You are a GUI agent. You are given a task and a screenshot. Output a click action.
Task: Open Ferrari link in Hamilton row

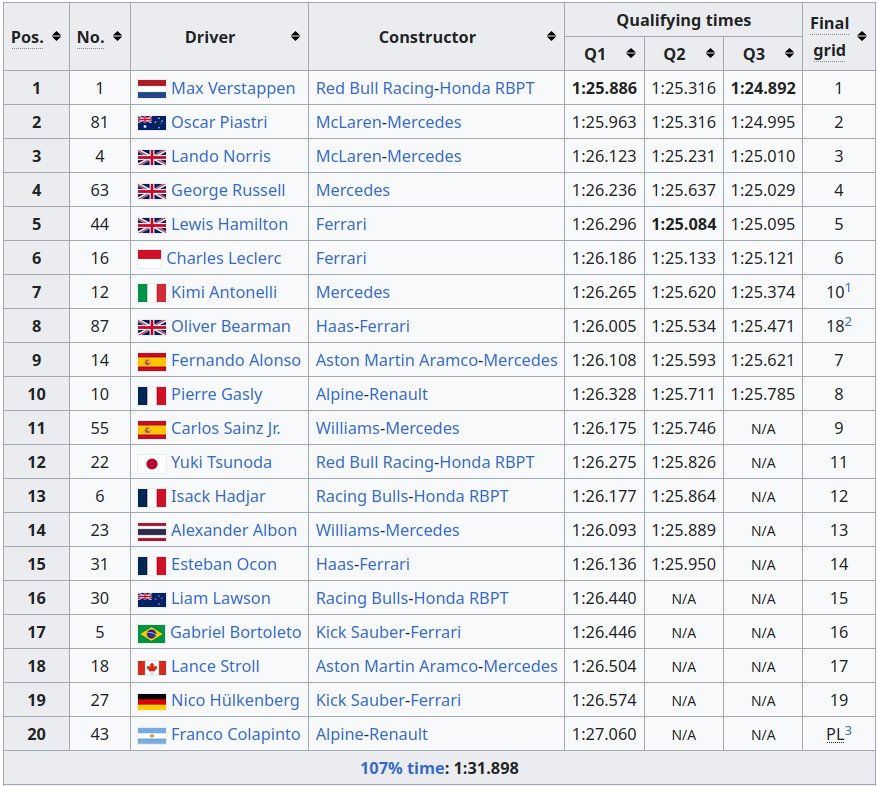[341, 224]
